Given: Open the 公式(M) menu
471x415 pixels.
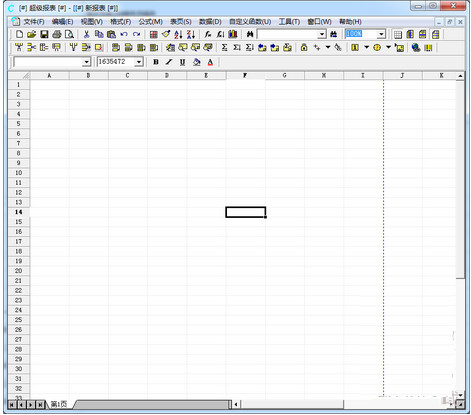Looking at the screenshot, I should click(150, 22).
